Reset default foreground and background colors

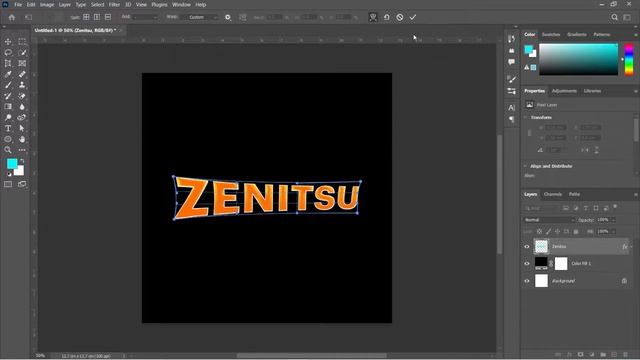[x=9, y=174]
